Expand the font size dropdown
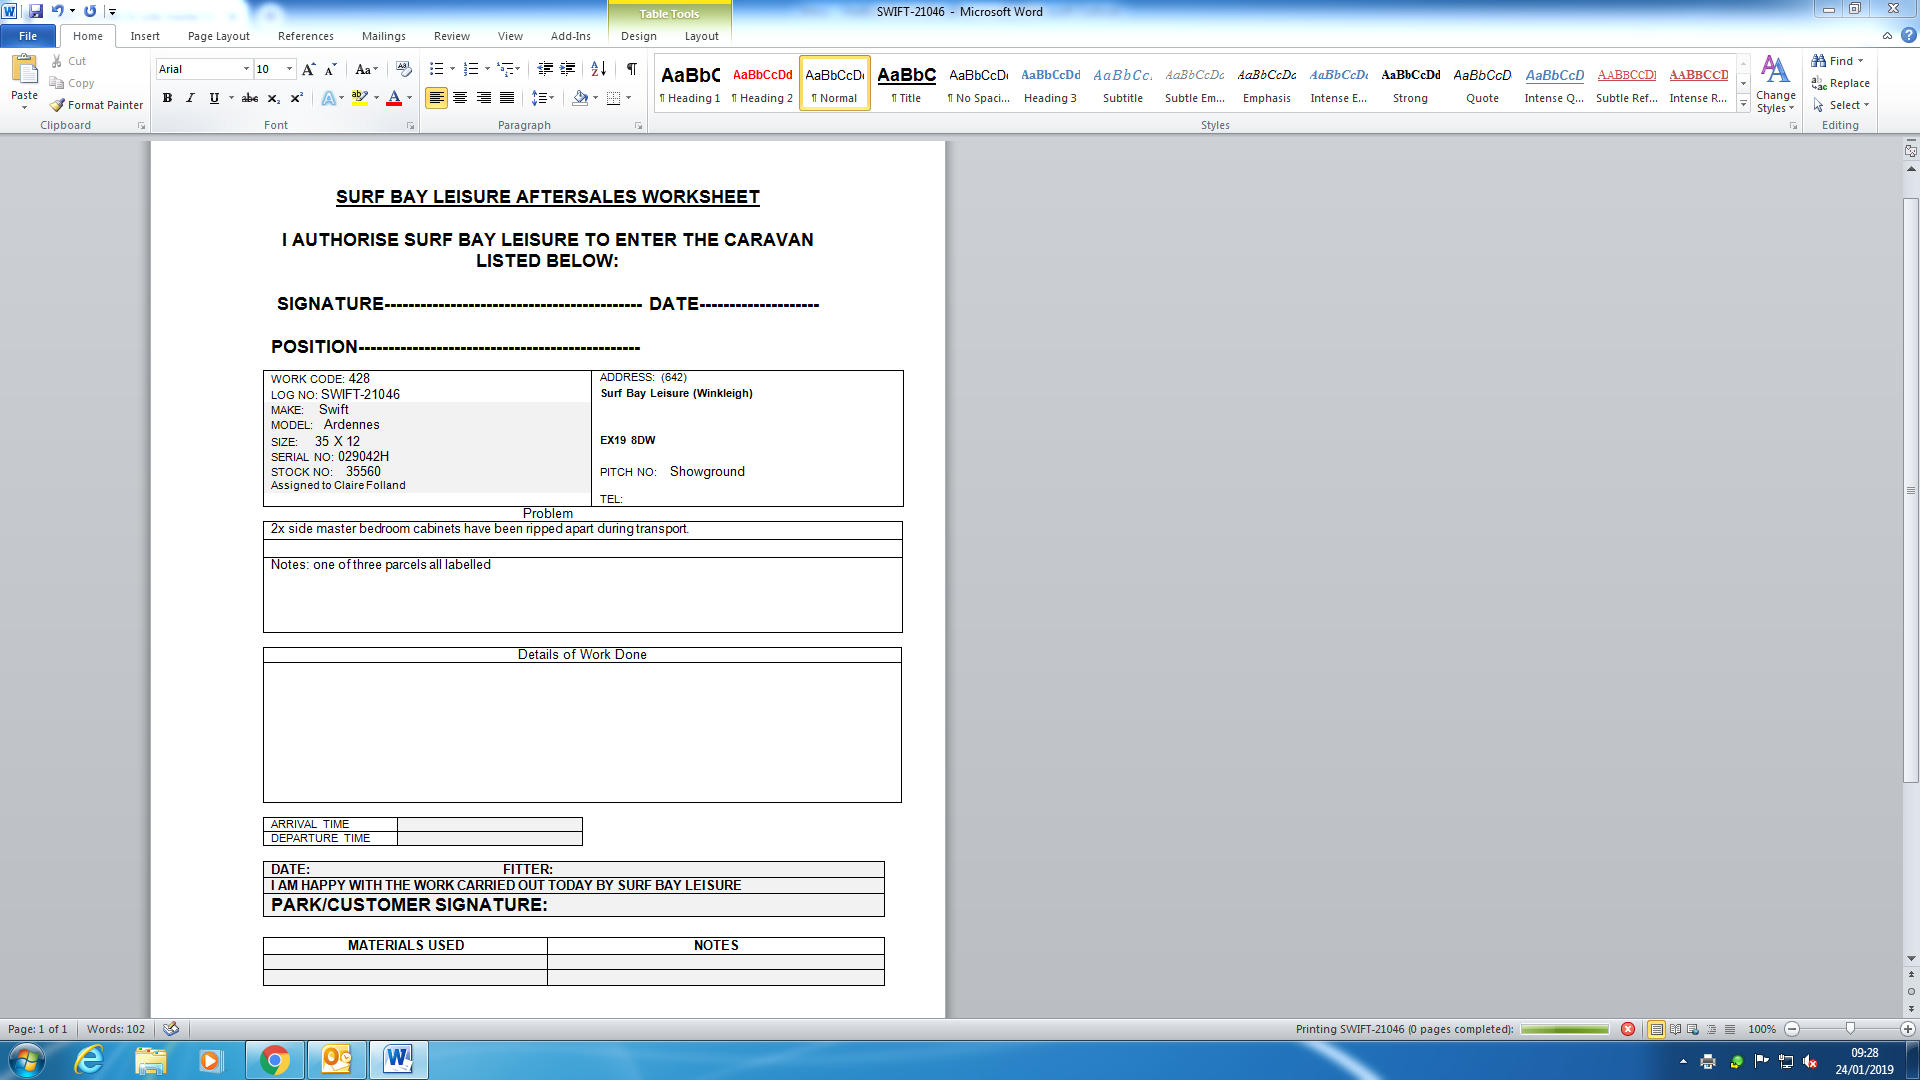 click(290, 69)
